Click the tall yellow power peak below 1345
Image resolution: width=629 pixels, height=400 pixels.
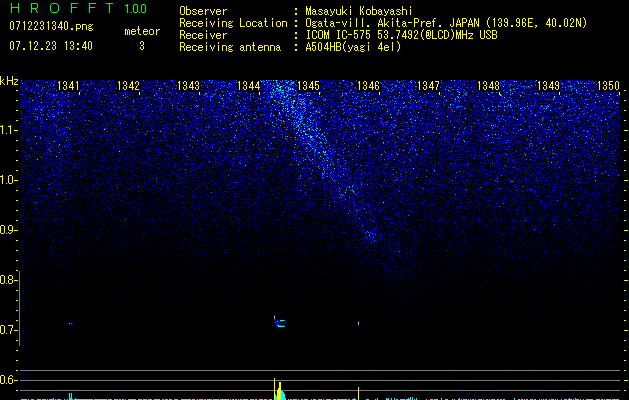(279, 390)
